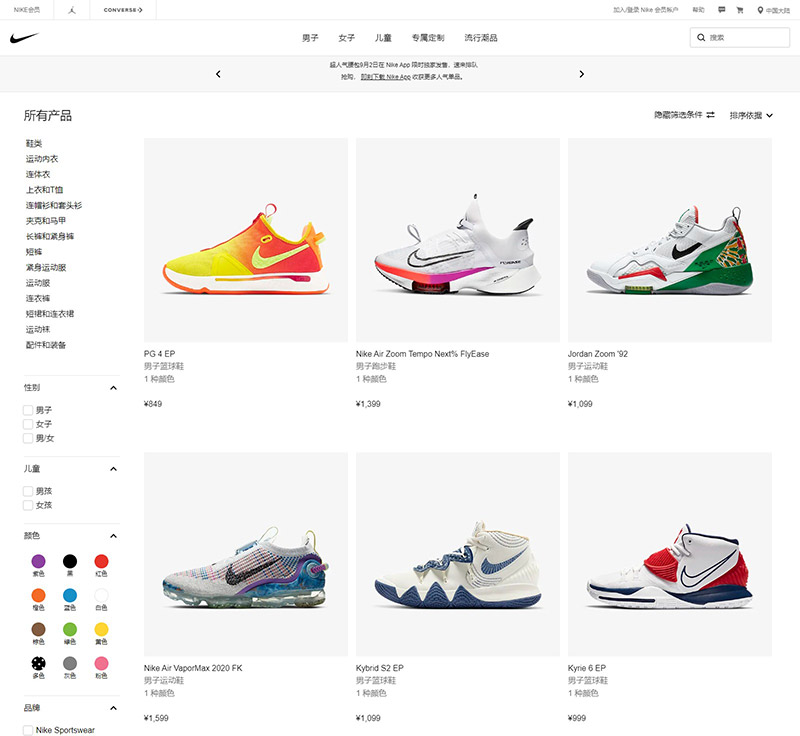Pick the purple color swatch
Image resolution: width=800 pixels, height=736 pixels.
click(38, 561)
